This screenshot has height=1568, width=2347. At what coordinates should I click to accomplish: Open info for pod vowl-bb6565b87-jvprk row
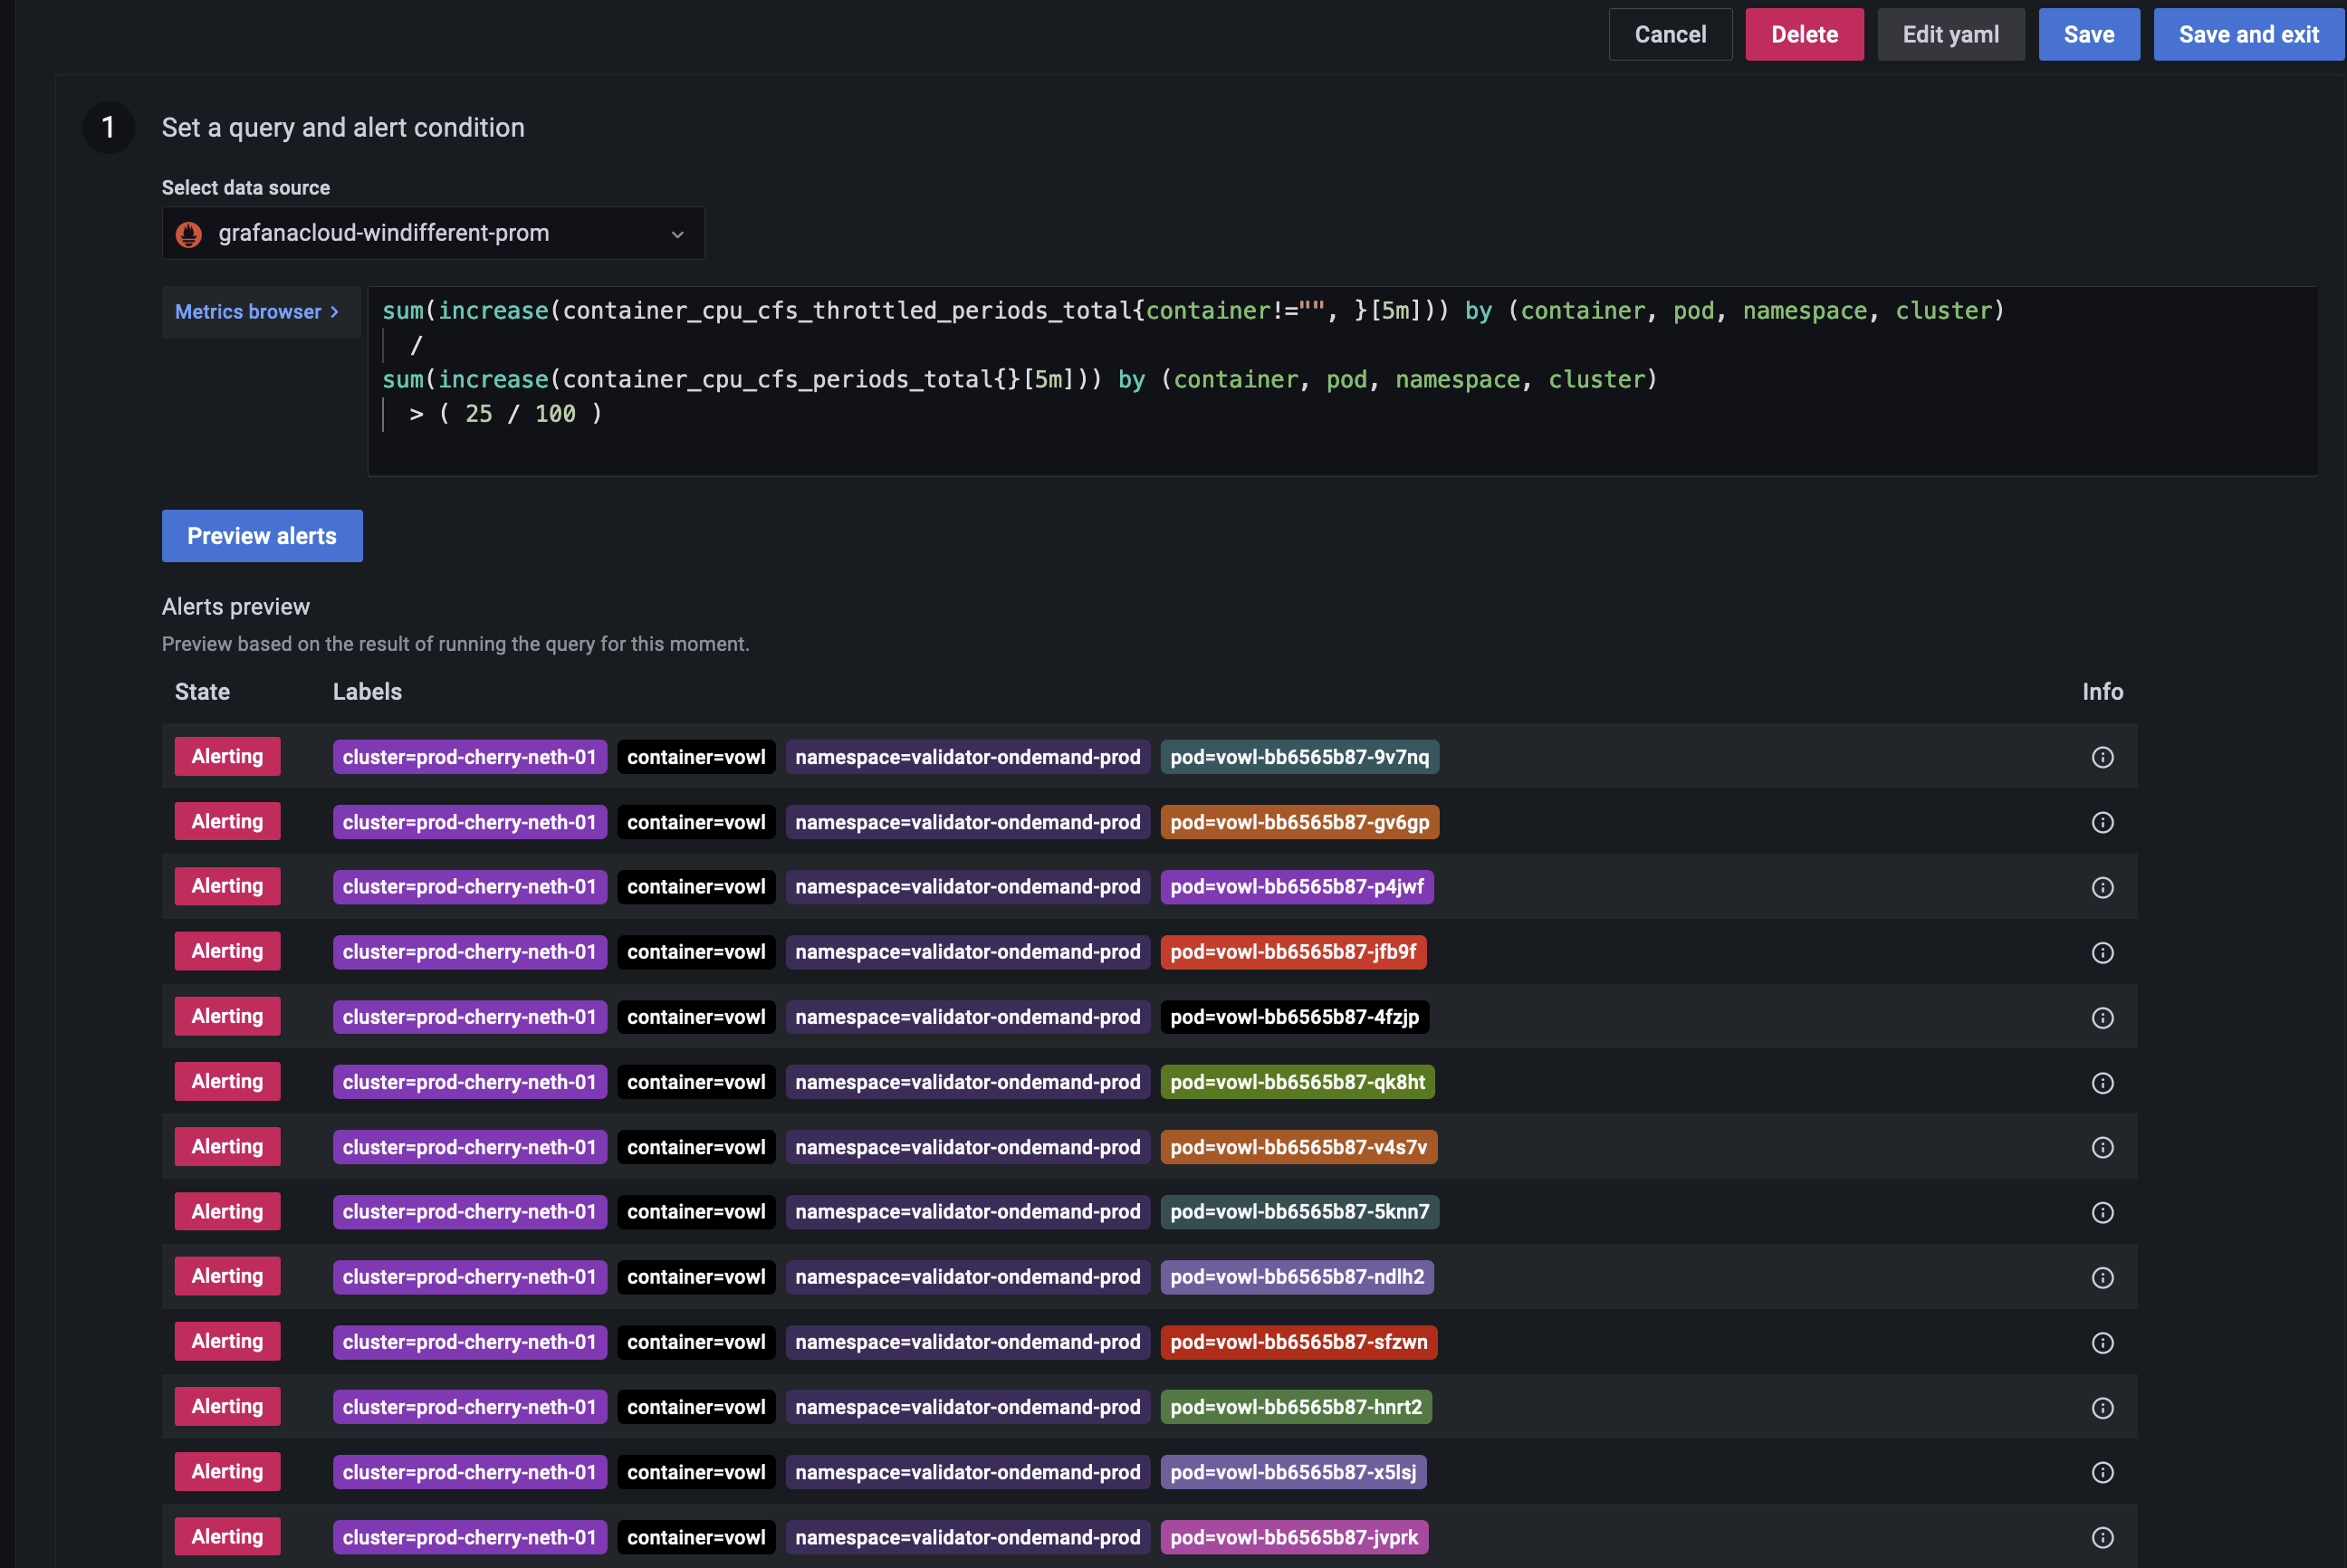[x=2102, y=1537]
